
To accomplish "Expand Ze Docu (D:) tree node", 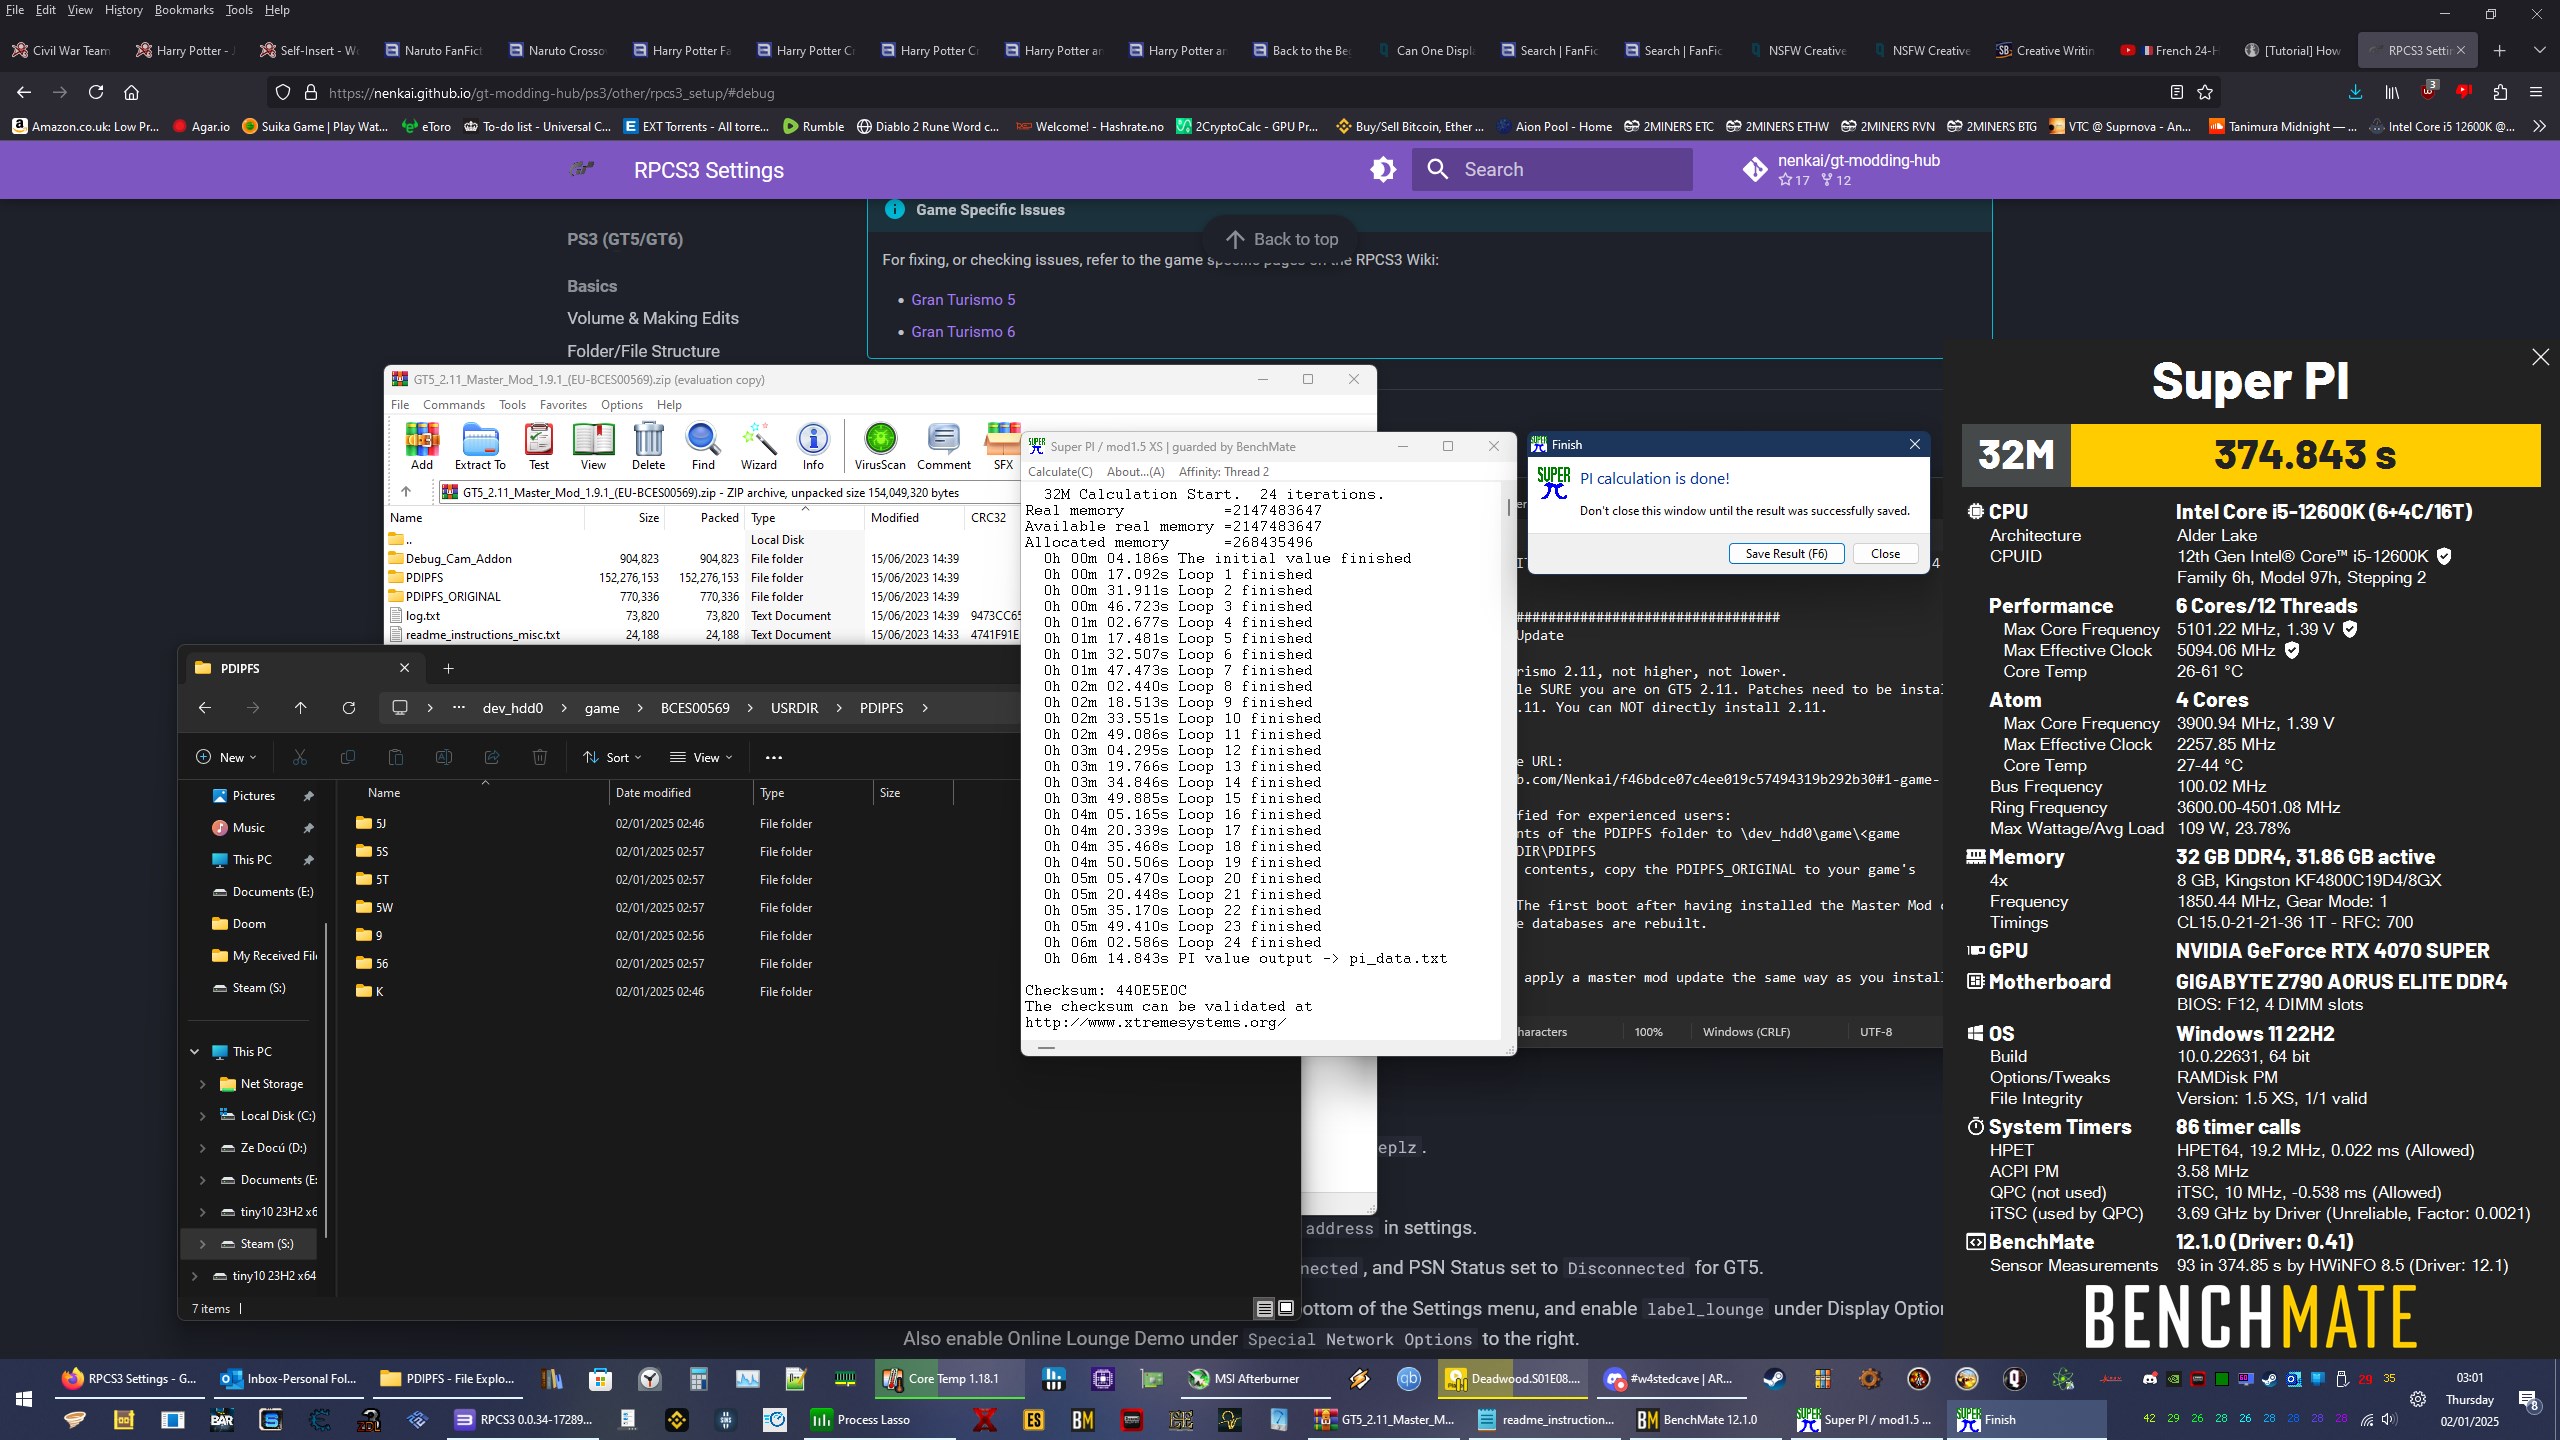I will 202,1148.
